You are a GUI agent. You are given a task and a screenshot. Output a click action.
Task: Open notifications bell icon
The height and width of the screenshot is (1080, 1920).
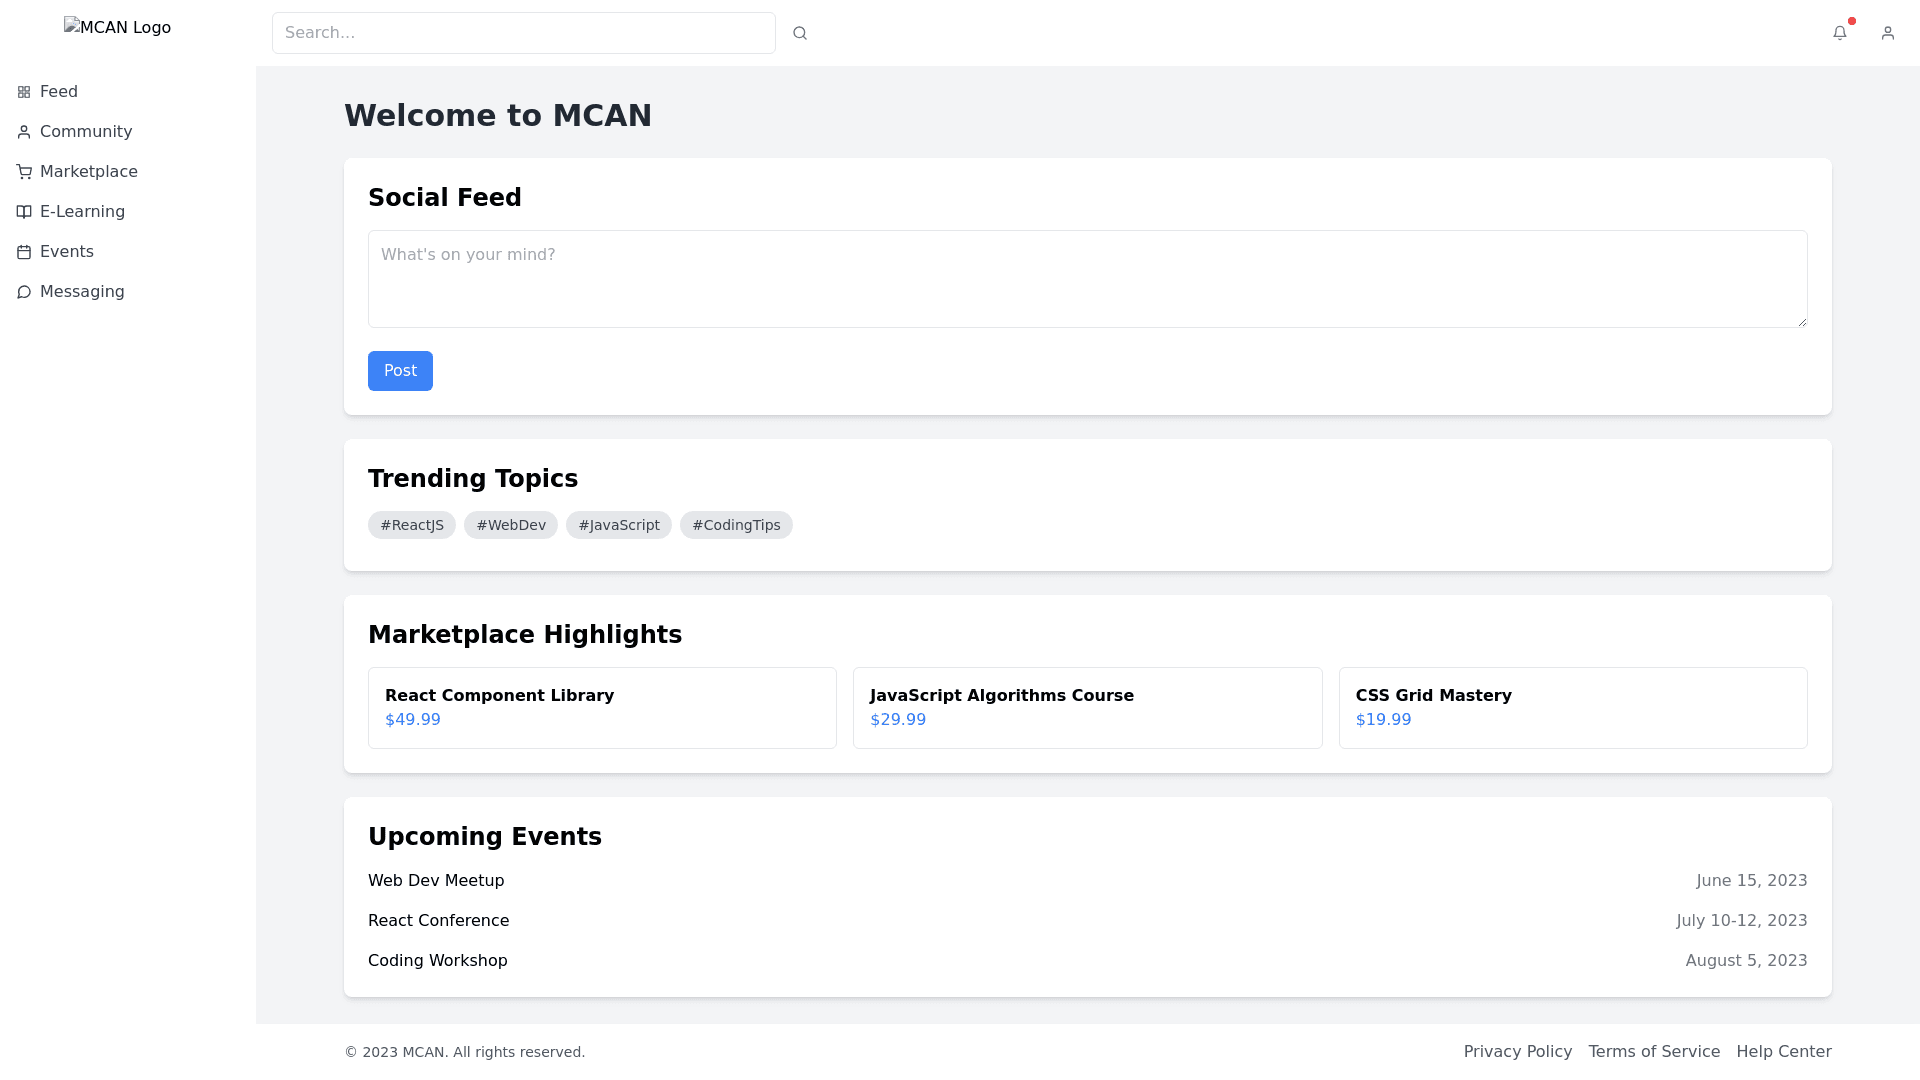(1839, 33)
